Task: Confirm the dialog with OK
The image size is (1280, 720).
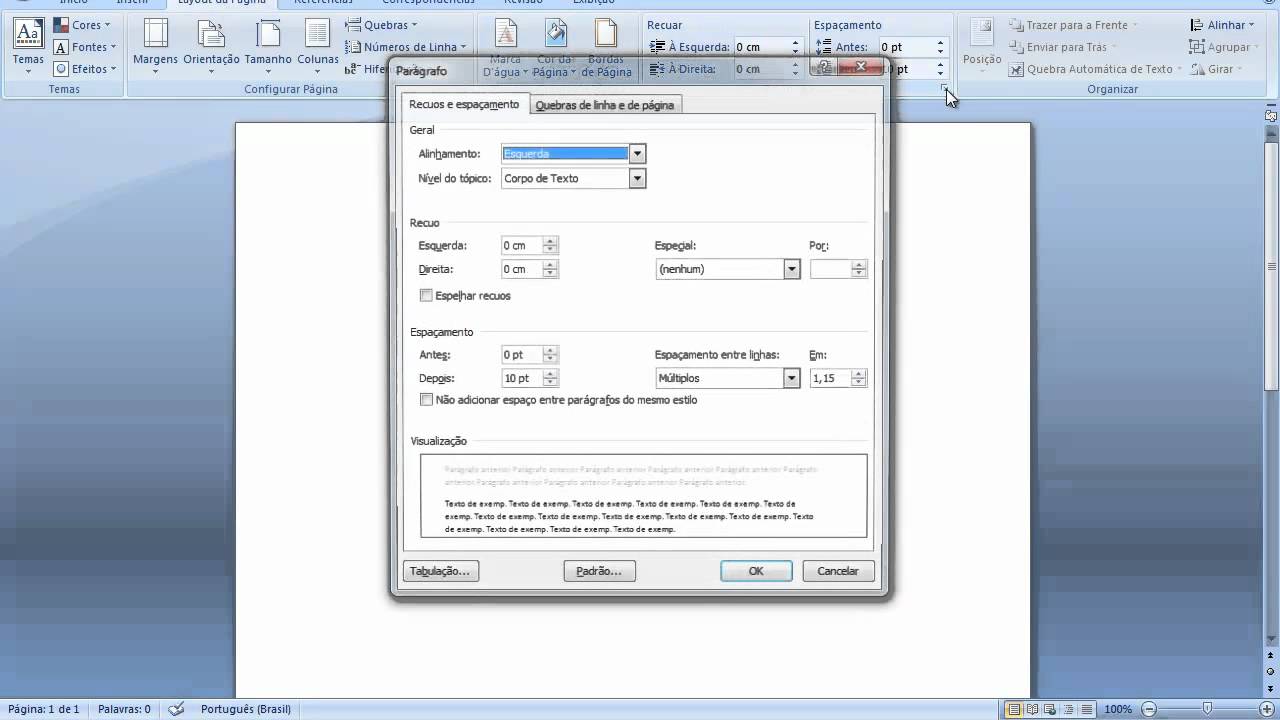Action: pos(756,571)
